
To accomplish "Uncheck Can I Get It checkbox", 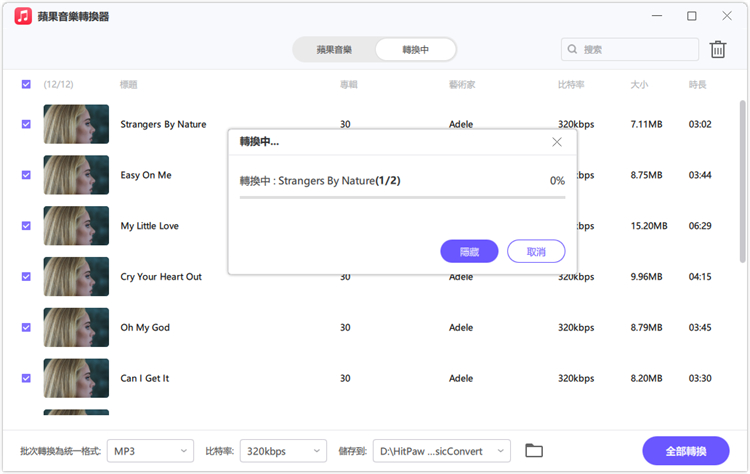I will [x=26, y=378].
